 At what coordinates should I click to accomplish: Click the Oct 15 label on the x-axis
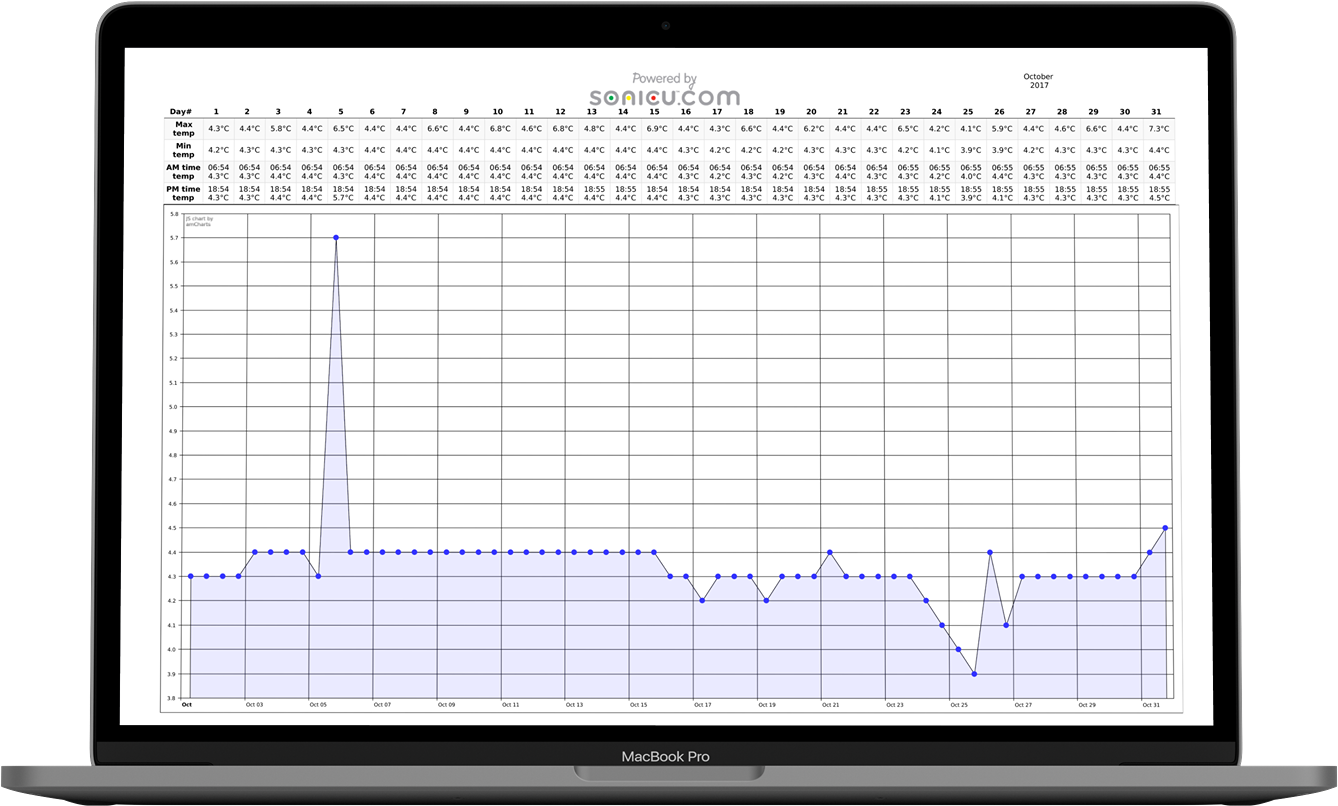(x=637, y=703)
